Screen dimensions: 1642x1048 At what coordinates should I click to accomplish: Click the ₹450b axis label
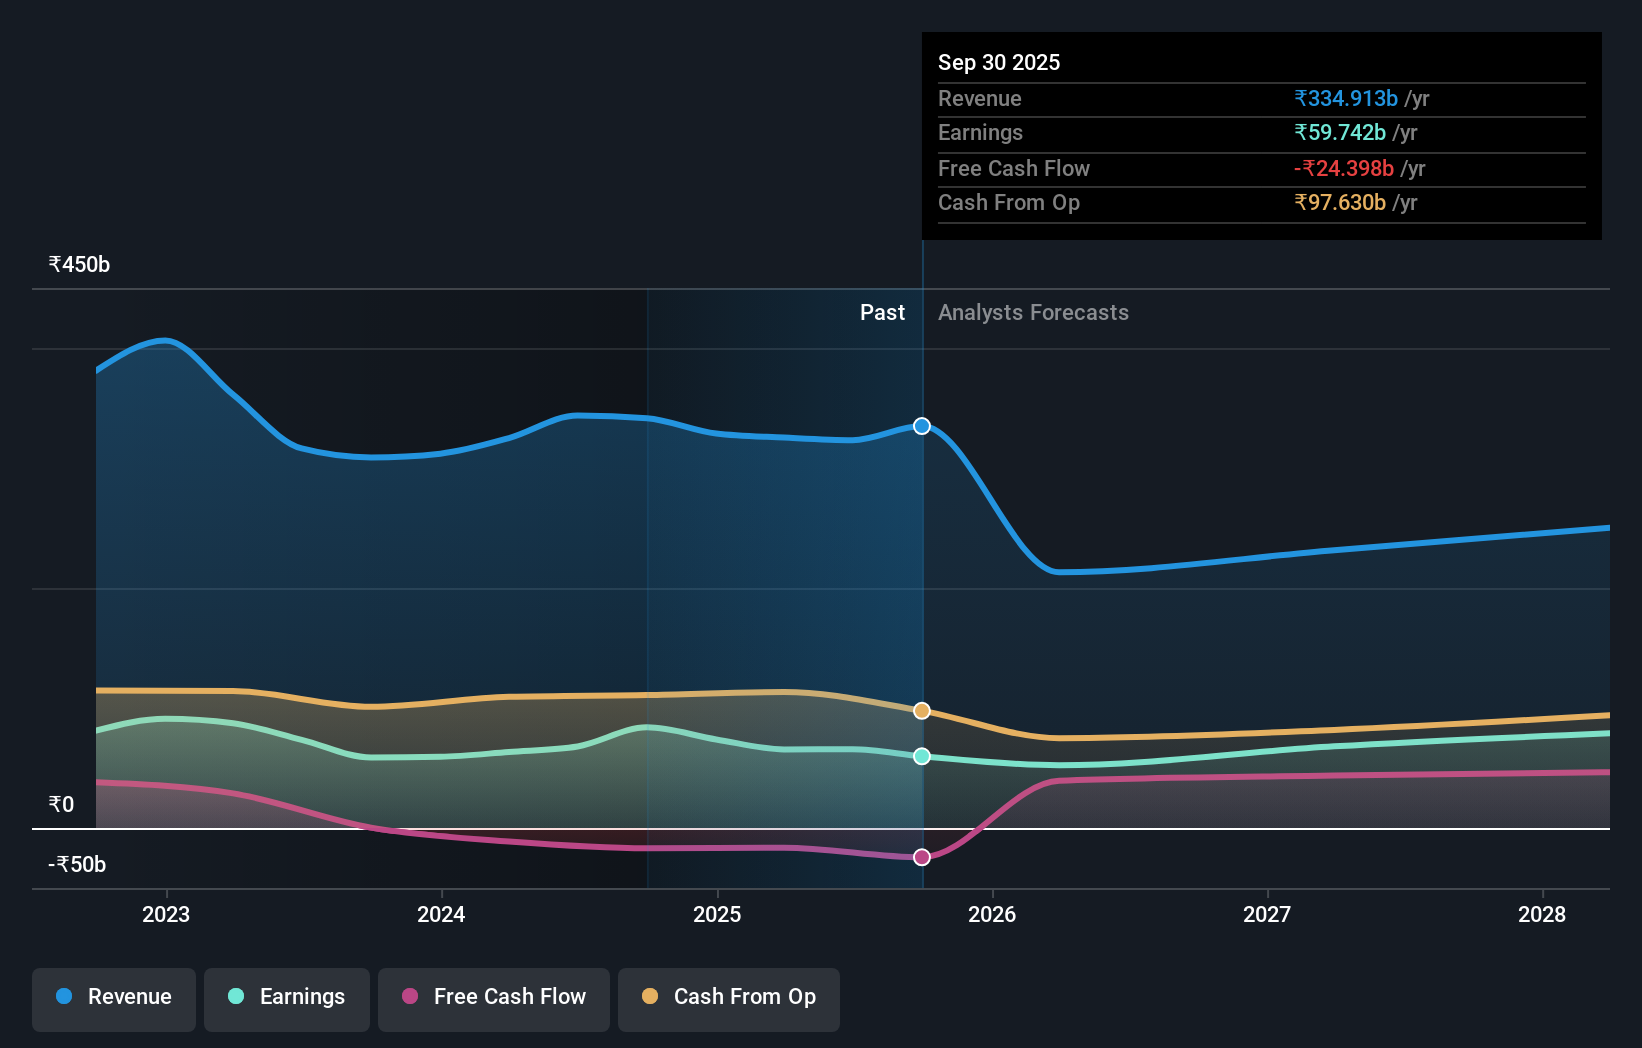coord(79,263)
